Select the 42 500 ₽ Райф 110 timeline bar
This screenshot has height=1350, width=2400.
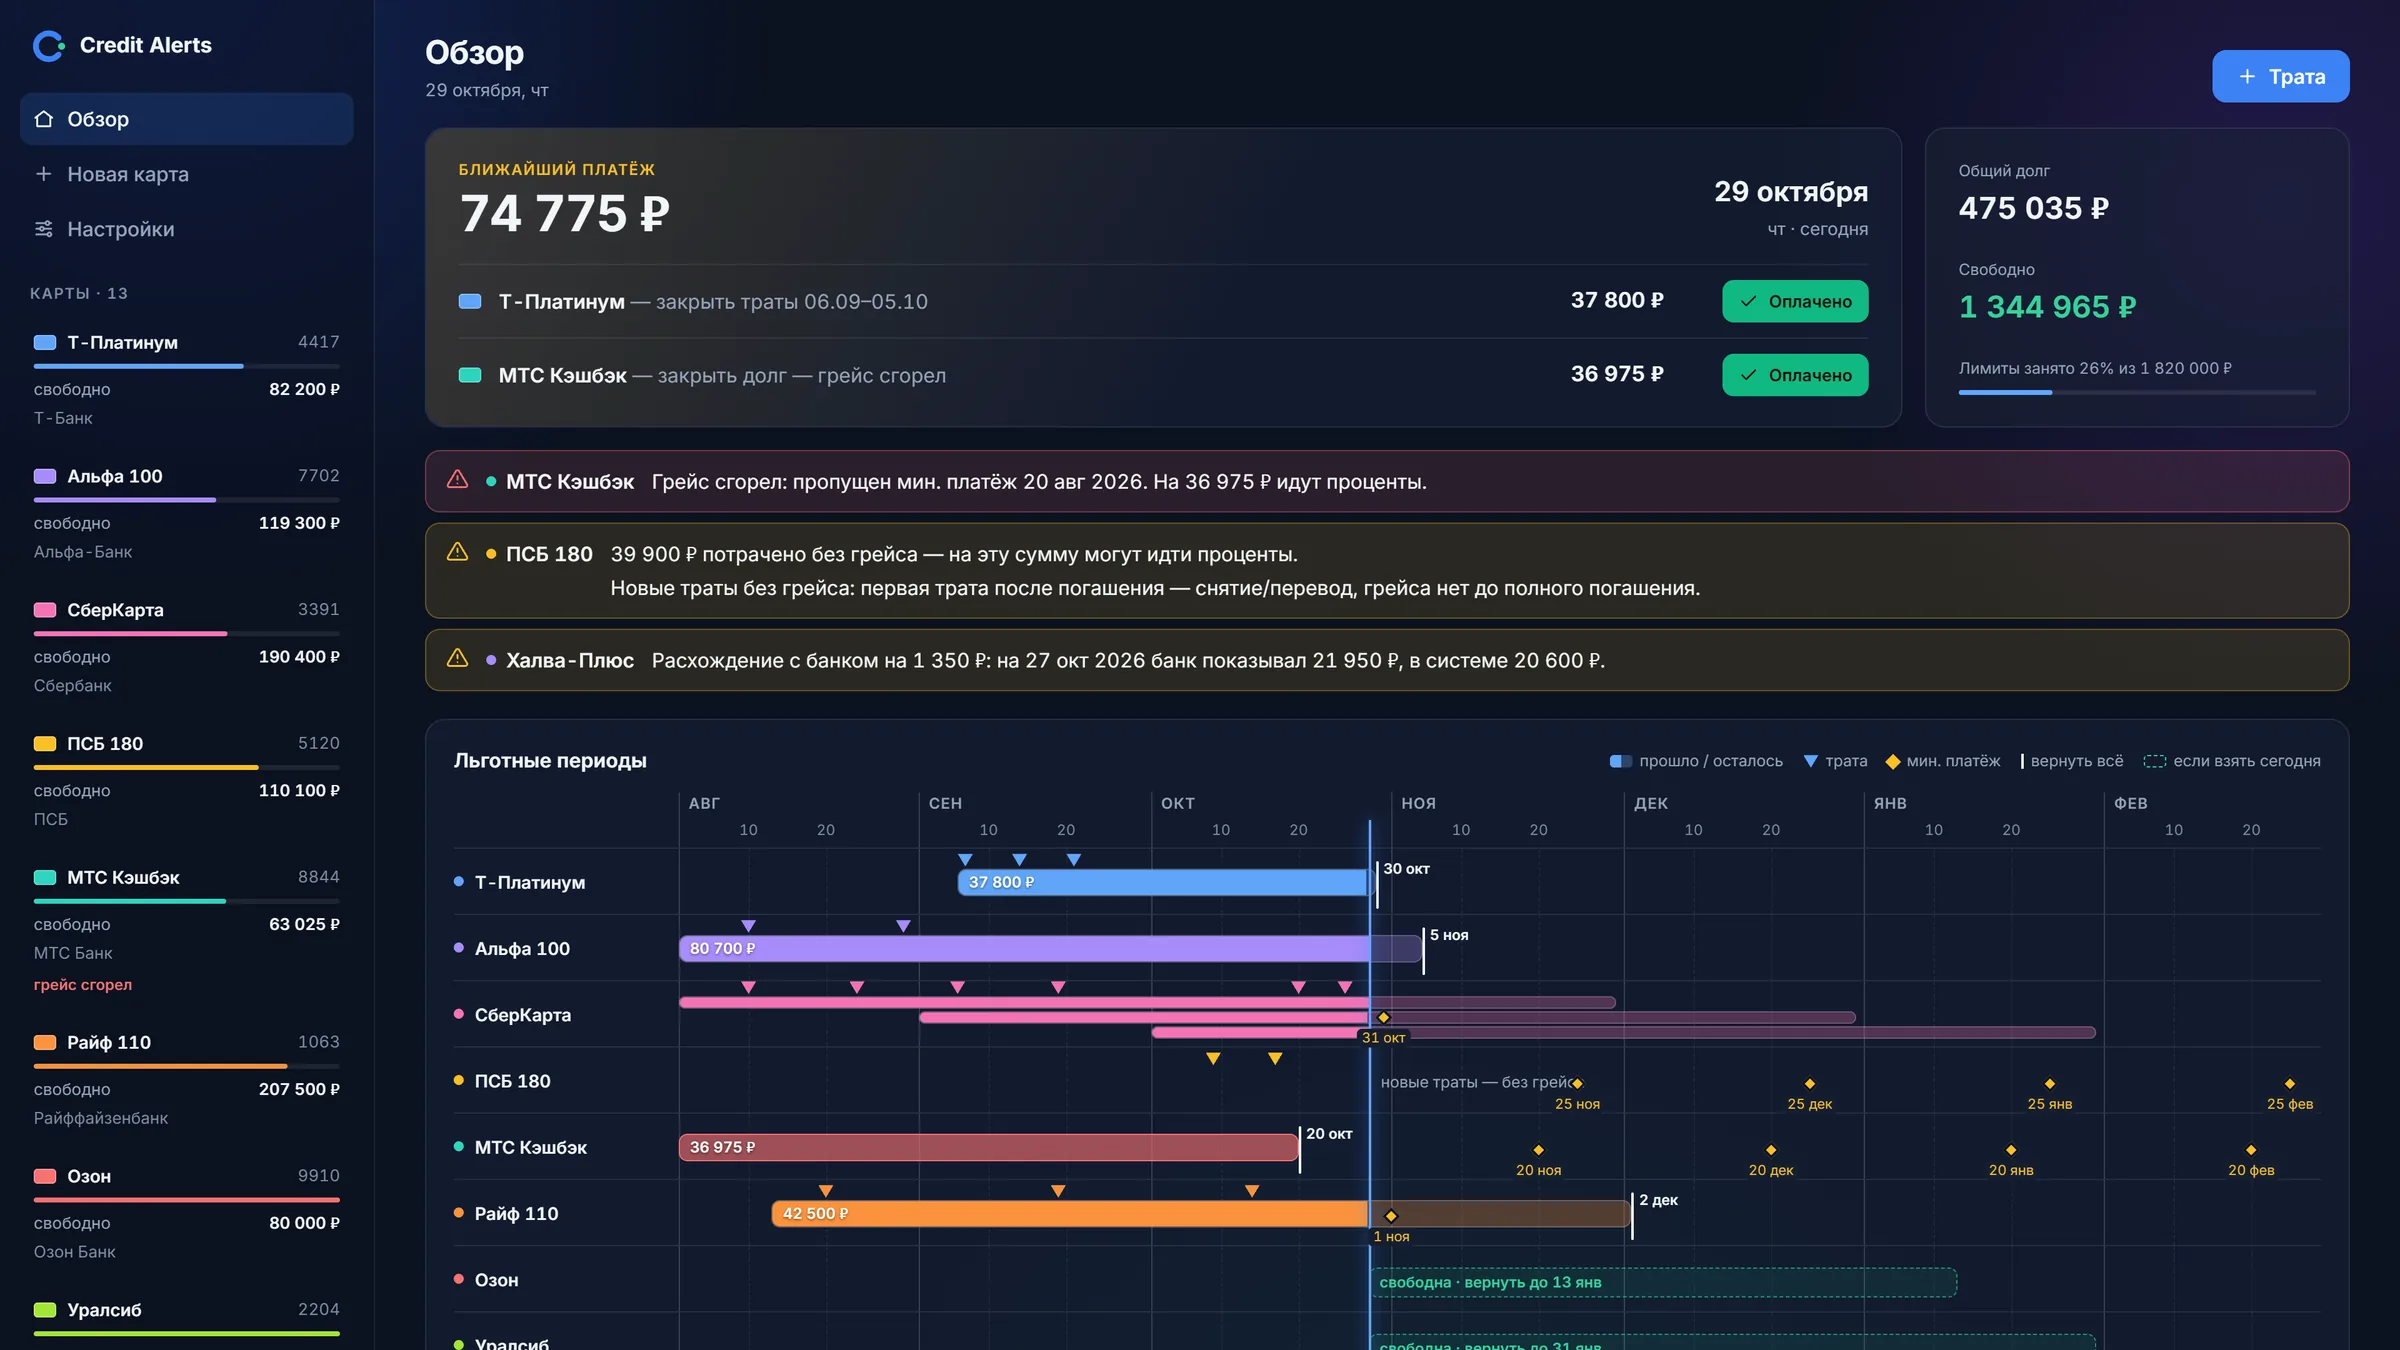[1070, 1213]
